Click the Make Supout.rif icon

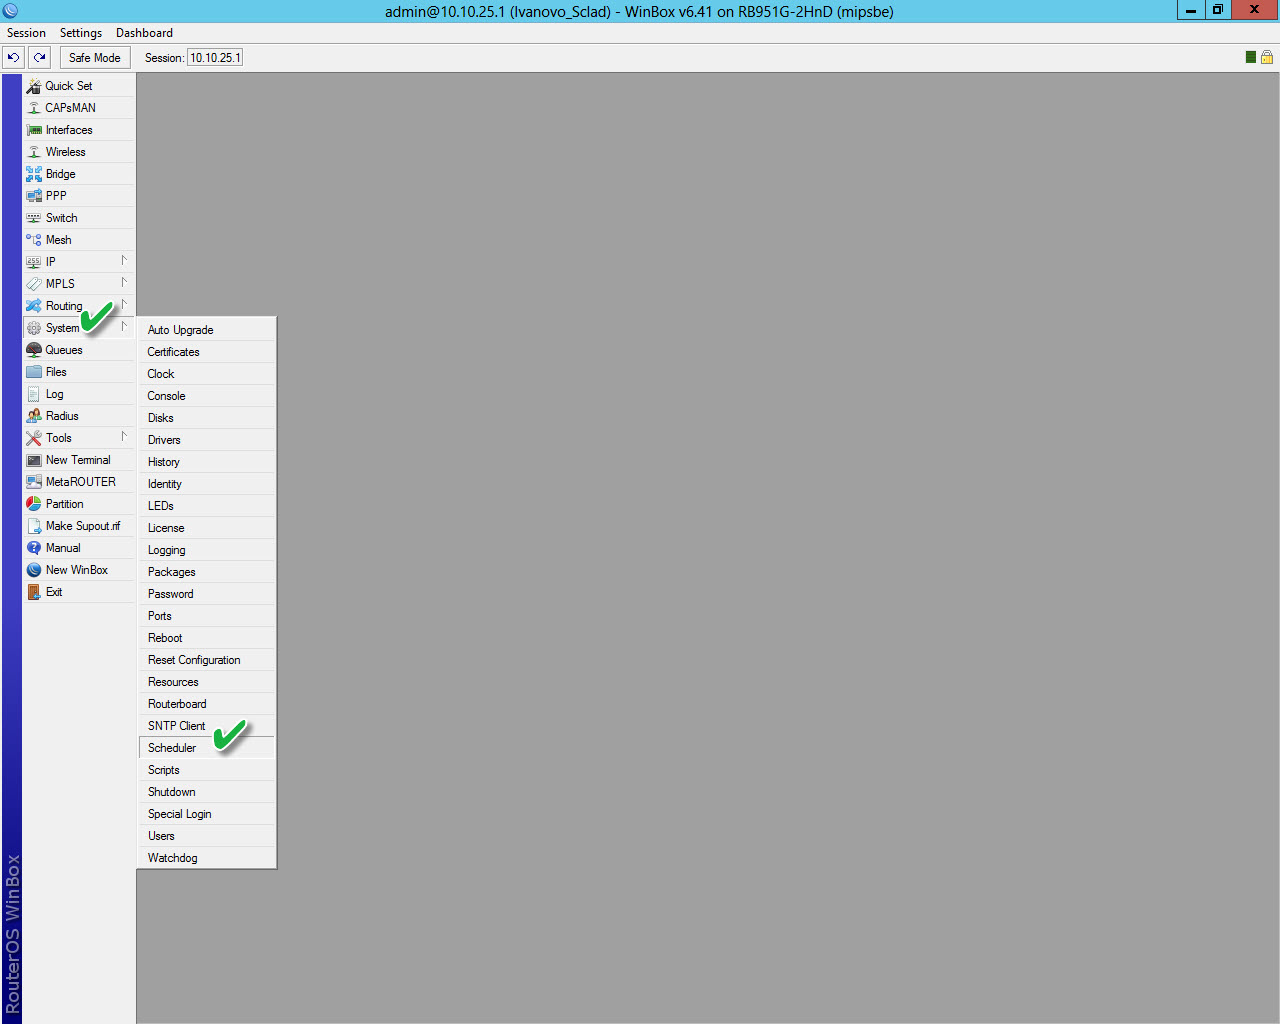(34, 526)
